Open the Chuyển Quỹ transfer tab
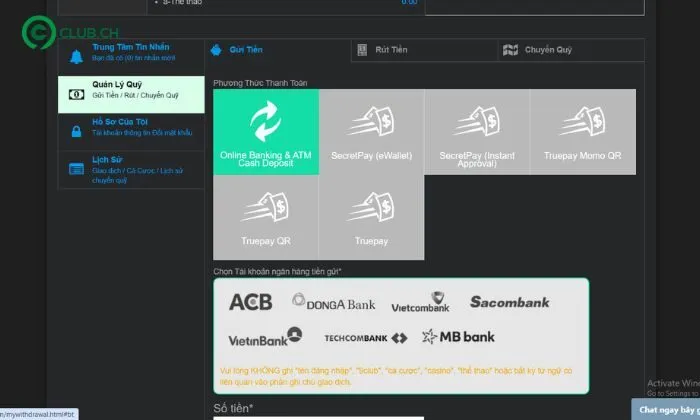The image size is (700, 420). pos(571,50)
